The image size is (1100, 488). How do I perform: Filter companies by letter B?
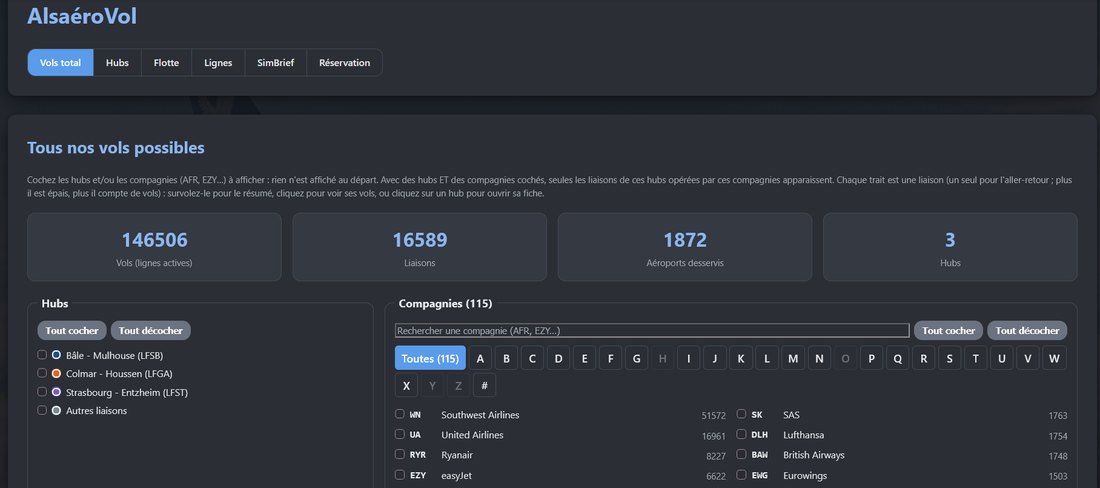(x=507, y=358)
